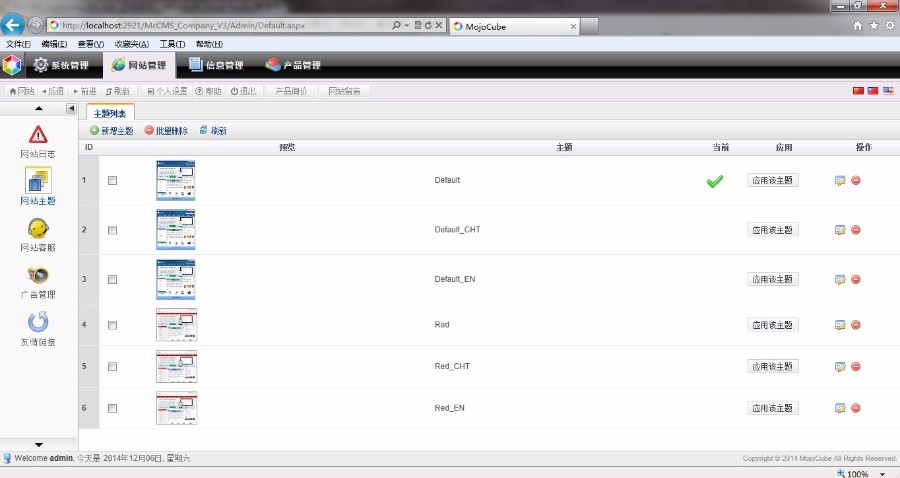Open the 网站留言 toolbar item
The height and width of the screenshot is (478, 900).
[x=344, y=91]
